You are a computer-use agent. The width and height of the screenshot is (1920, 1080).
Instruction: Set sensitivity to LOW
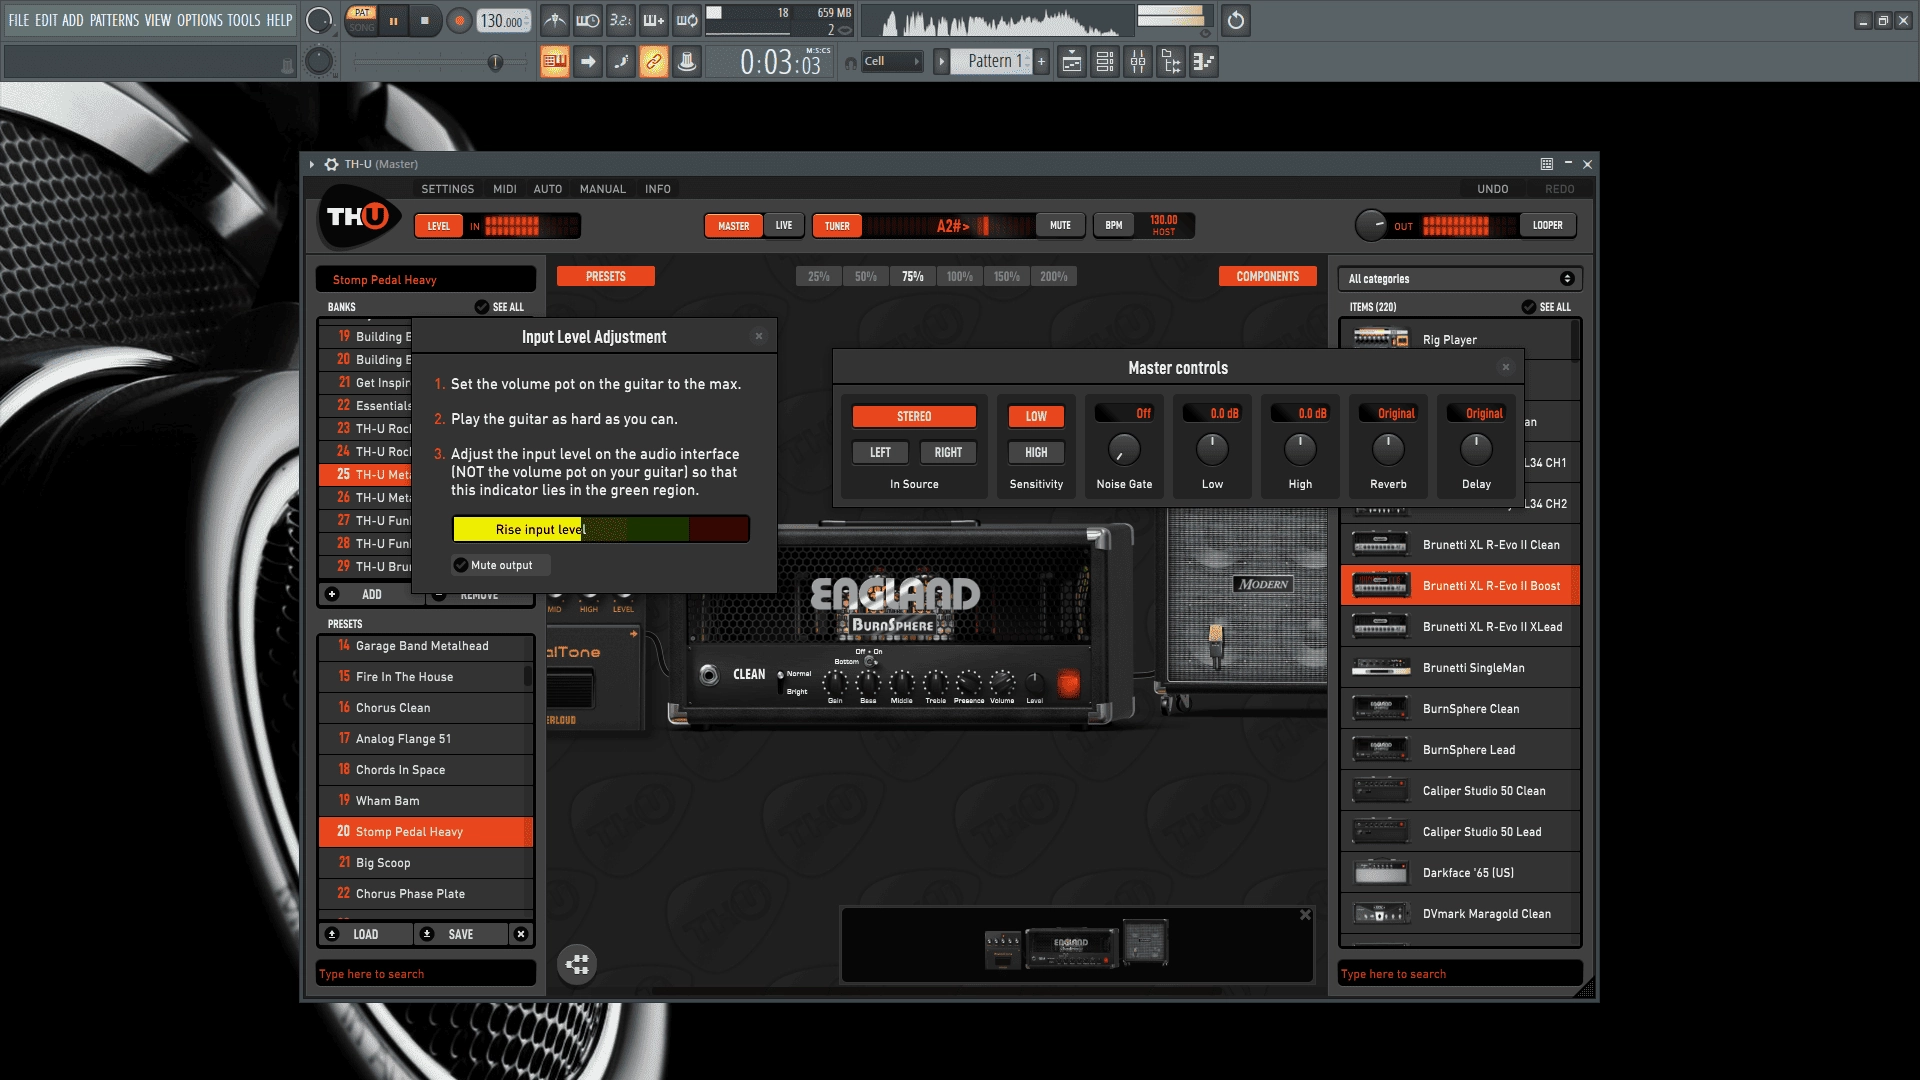click(1036, 416)
